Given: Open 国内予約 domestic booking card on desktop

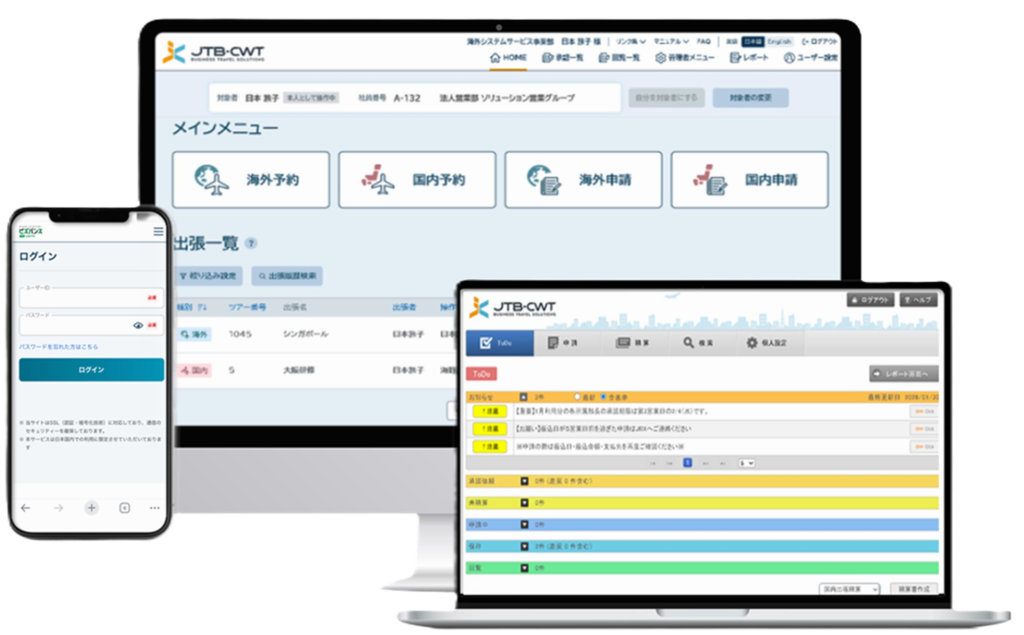Looking at the screenshot, I should pos(417,180).
